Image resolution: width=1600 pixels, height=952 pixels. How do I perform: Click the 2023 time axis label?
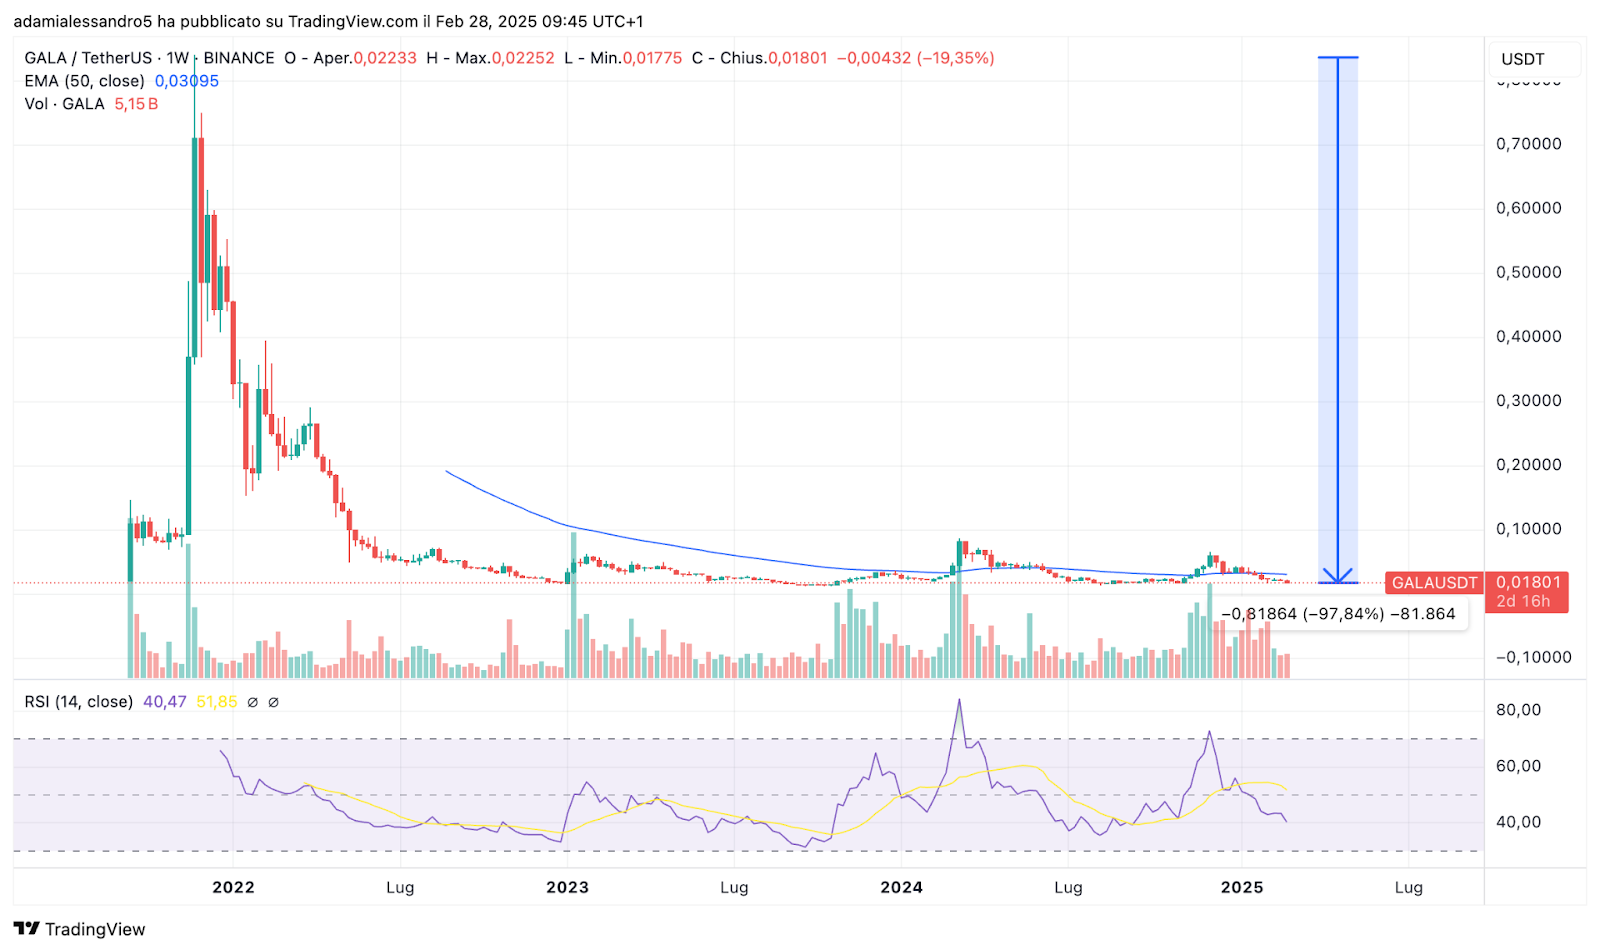tap(567, 887)
